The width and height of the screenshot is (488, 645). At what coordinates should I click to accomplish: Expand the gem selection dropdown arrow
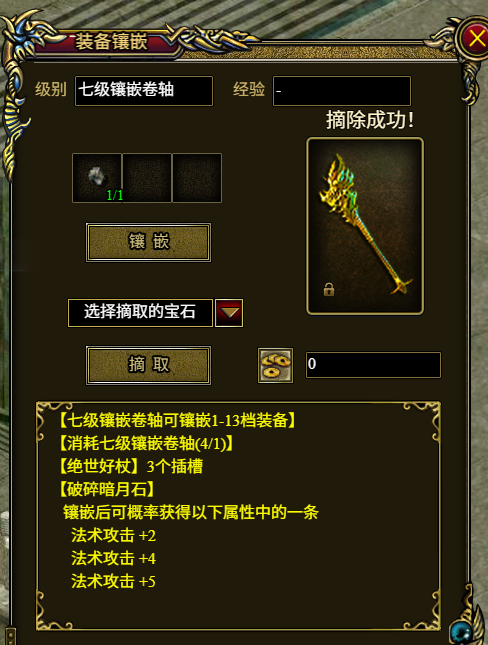229,313
